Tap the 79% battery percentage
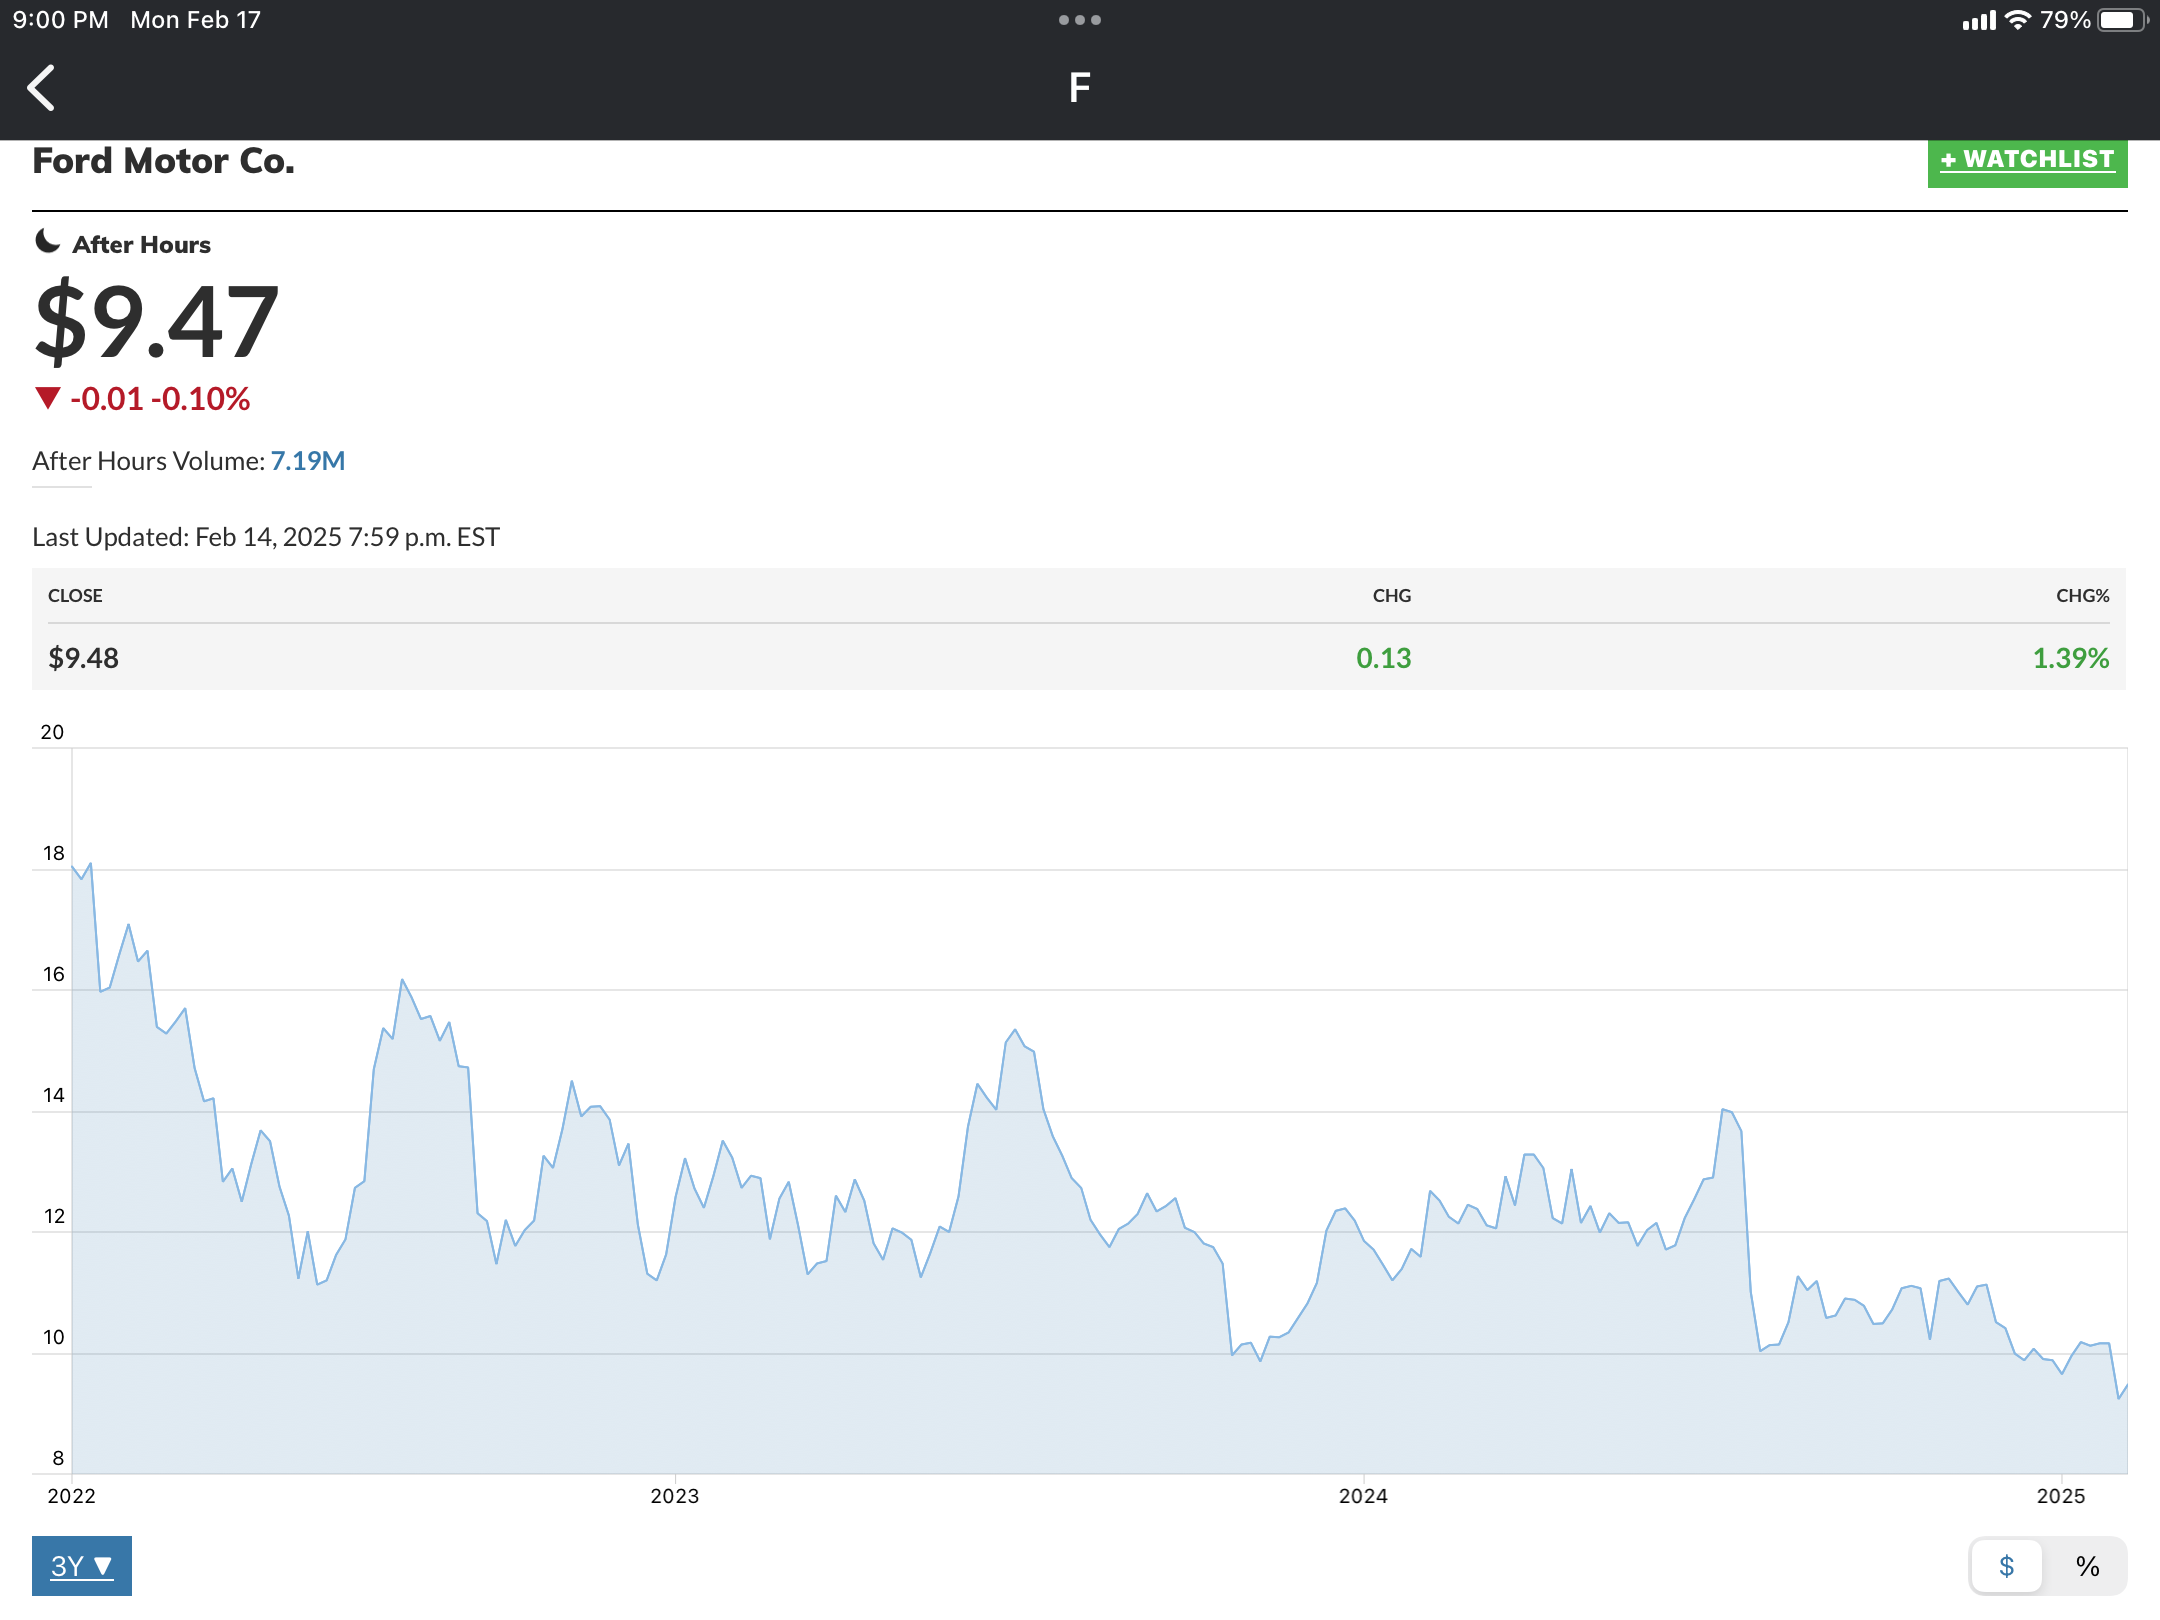 [2066, 20]
